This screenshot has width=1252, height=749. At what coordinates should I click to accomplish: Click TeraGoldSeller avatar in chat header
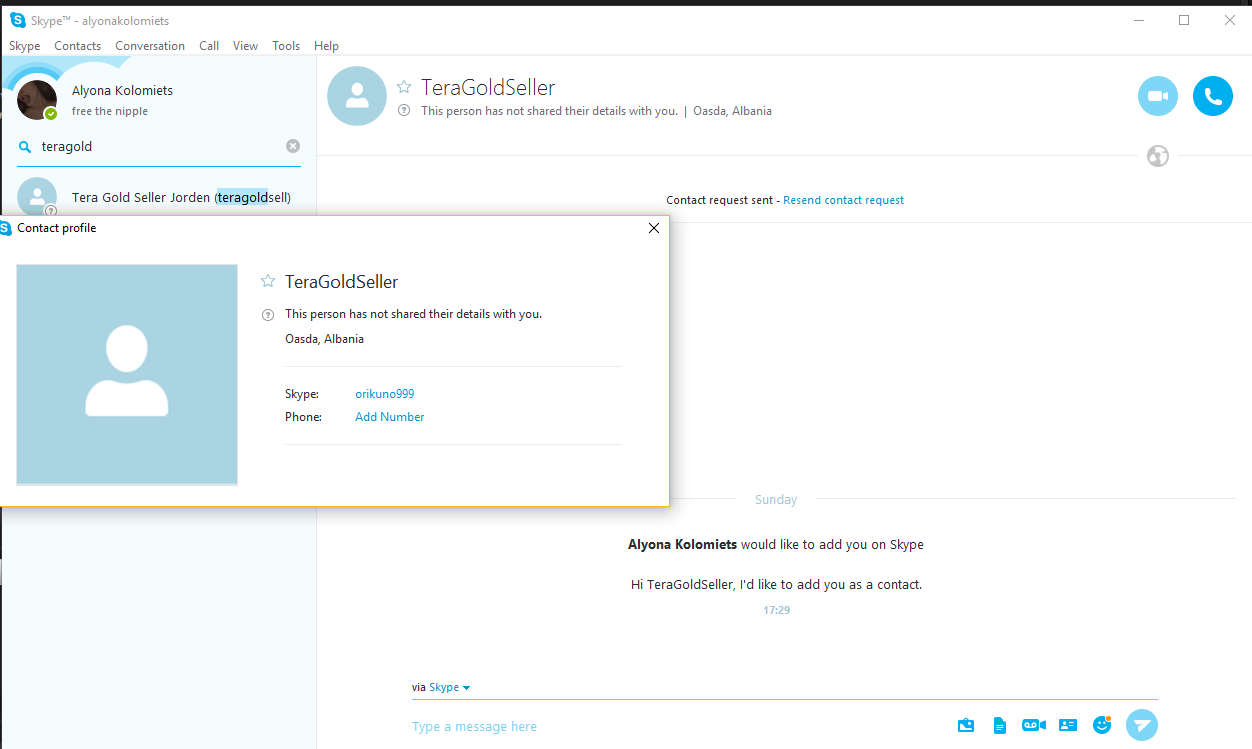(x=357, y=96)
